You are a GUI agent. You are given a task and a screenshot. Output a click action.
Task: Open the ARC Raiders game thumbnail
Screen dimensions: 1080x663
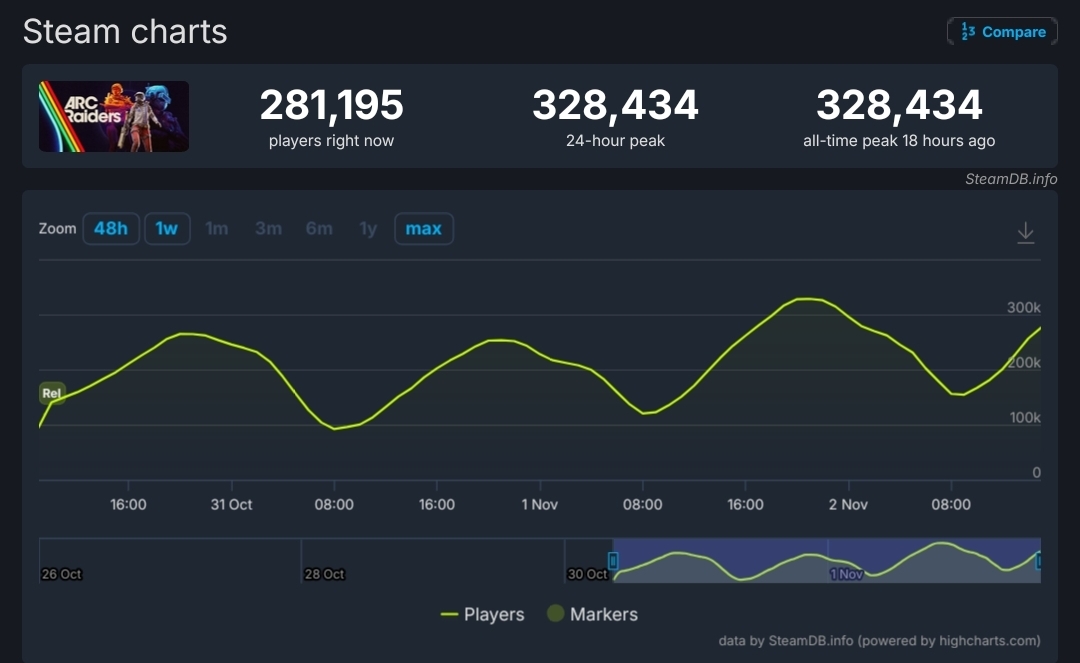(114, 116)
